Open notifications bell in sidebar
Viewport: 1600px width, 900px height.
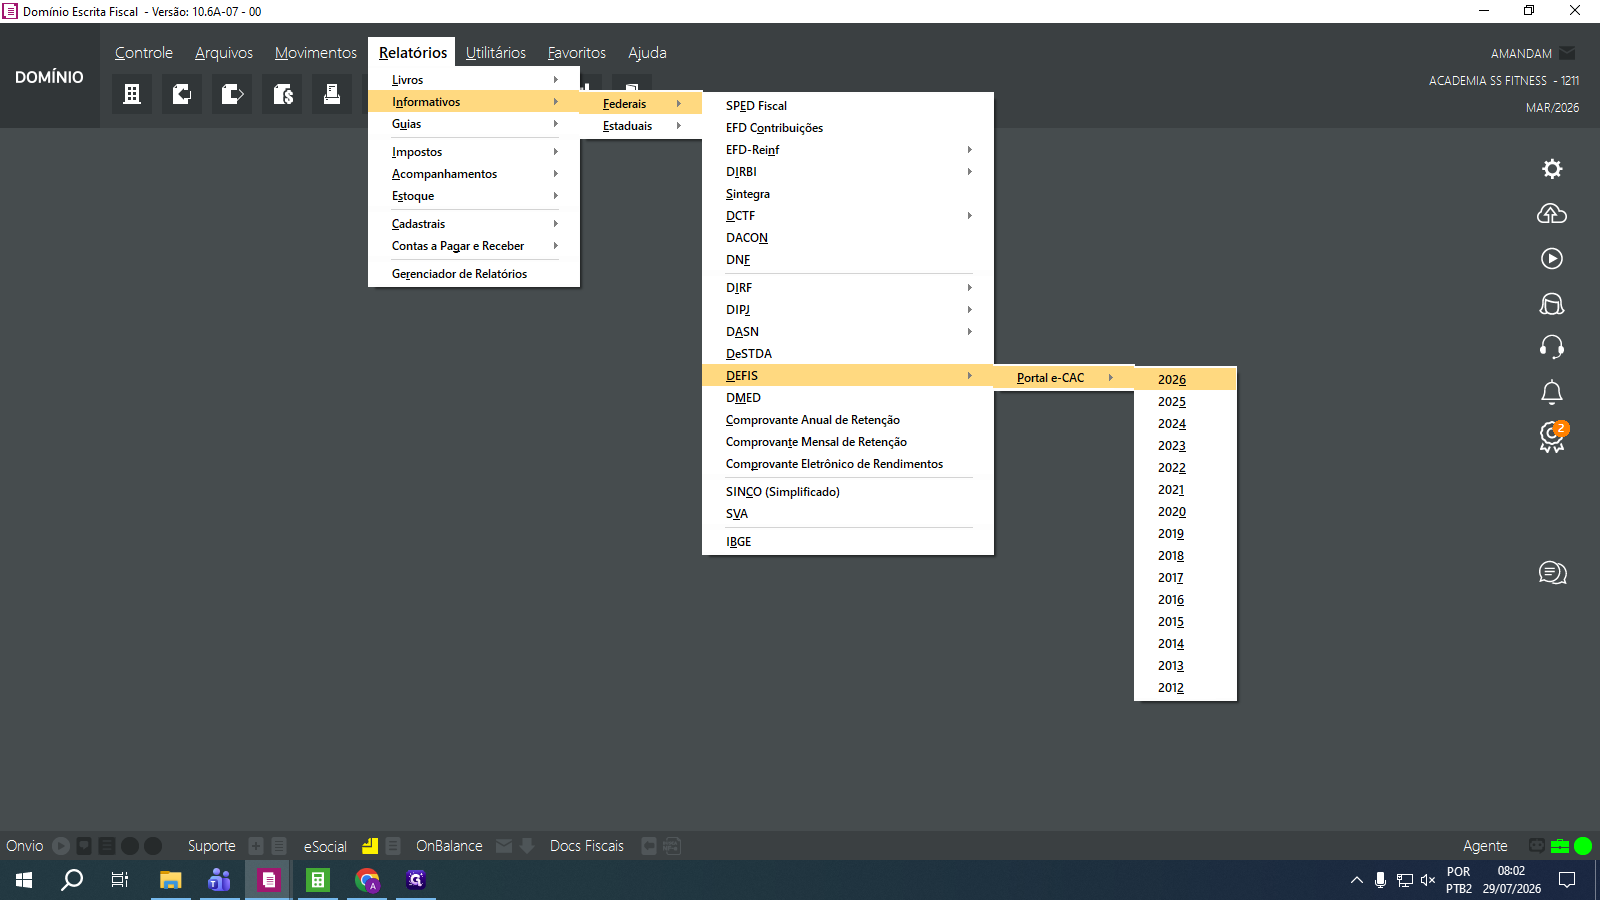[1552, 392]
